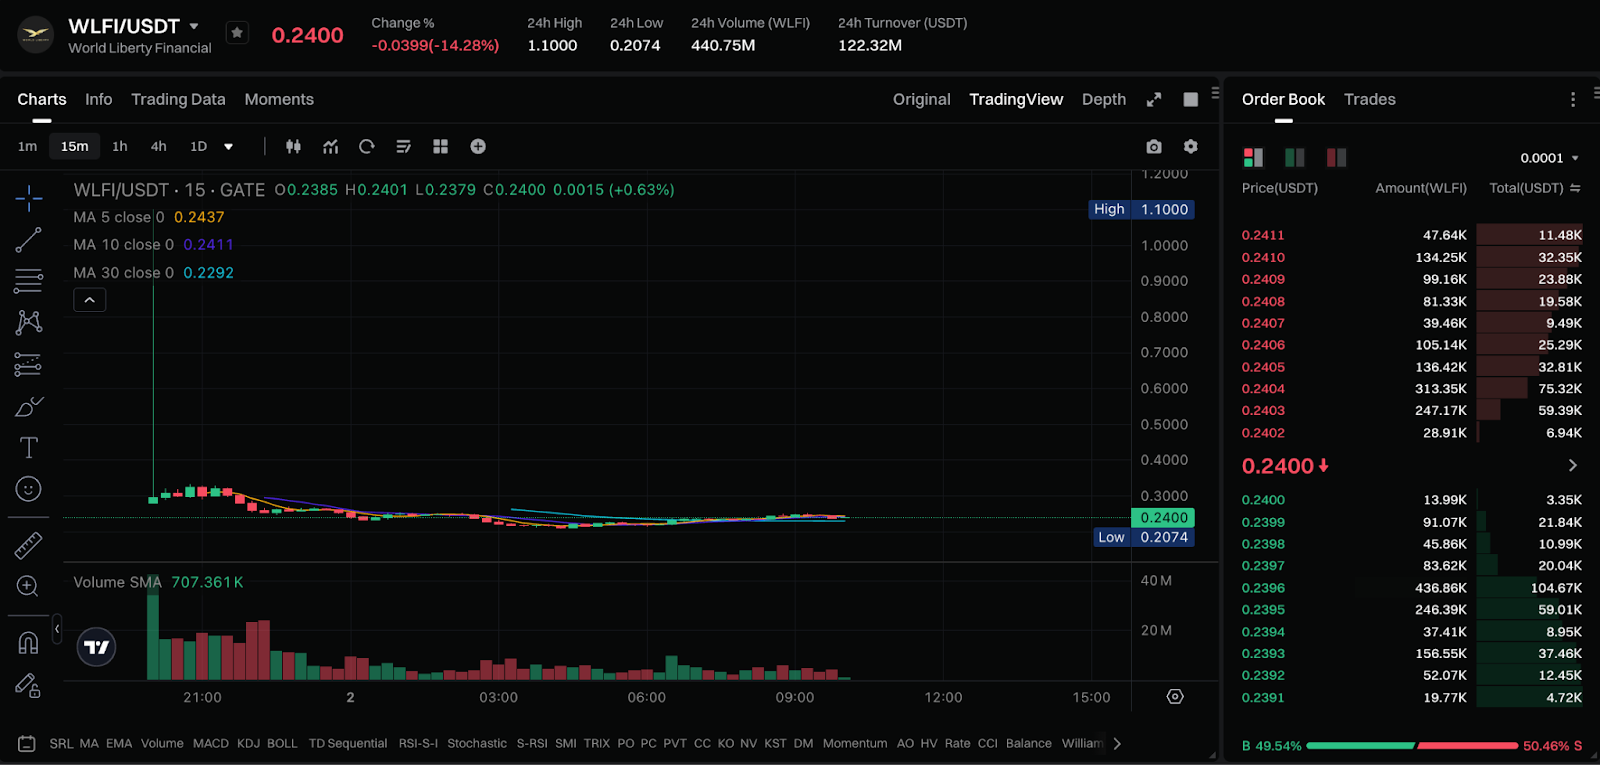
Task: Show only sell orders view
Action: tap(1336, 157)
